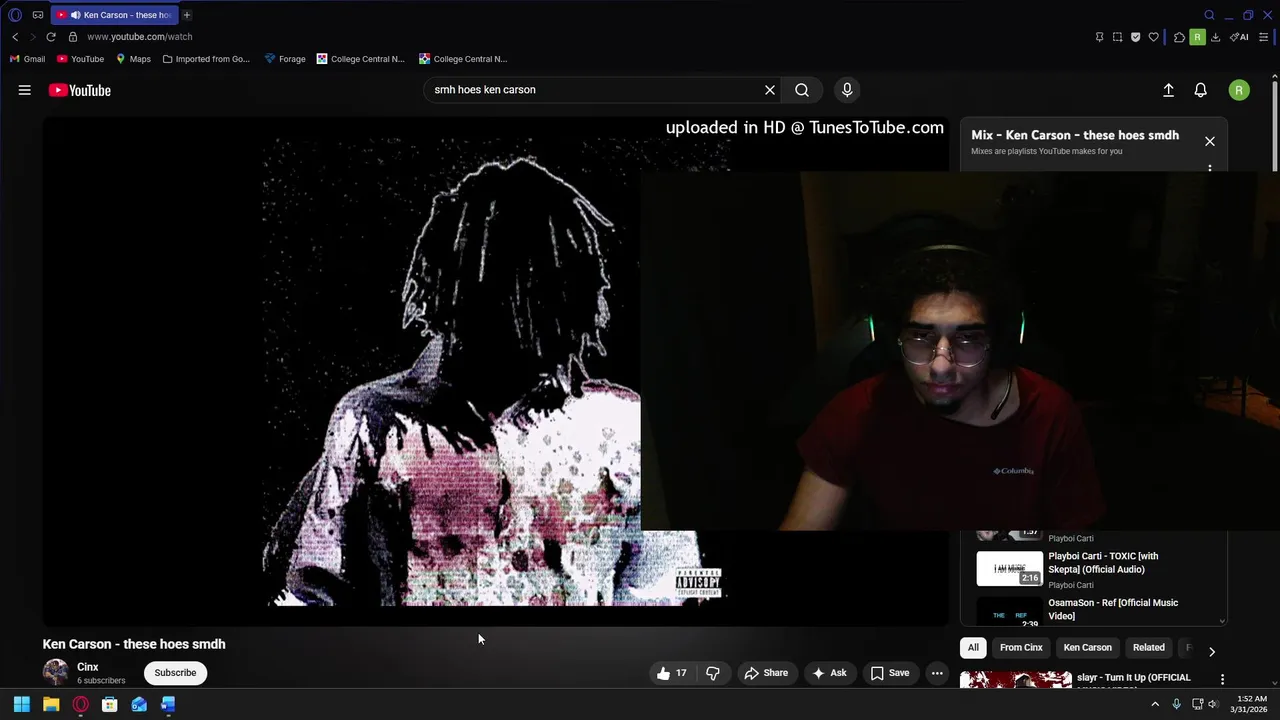Add page to bookmarks with heart
This screenshot has height=720, width=1280.
(1153, 37)
